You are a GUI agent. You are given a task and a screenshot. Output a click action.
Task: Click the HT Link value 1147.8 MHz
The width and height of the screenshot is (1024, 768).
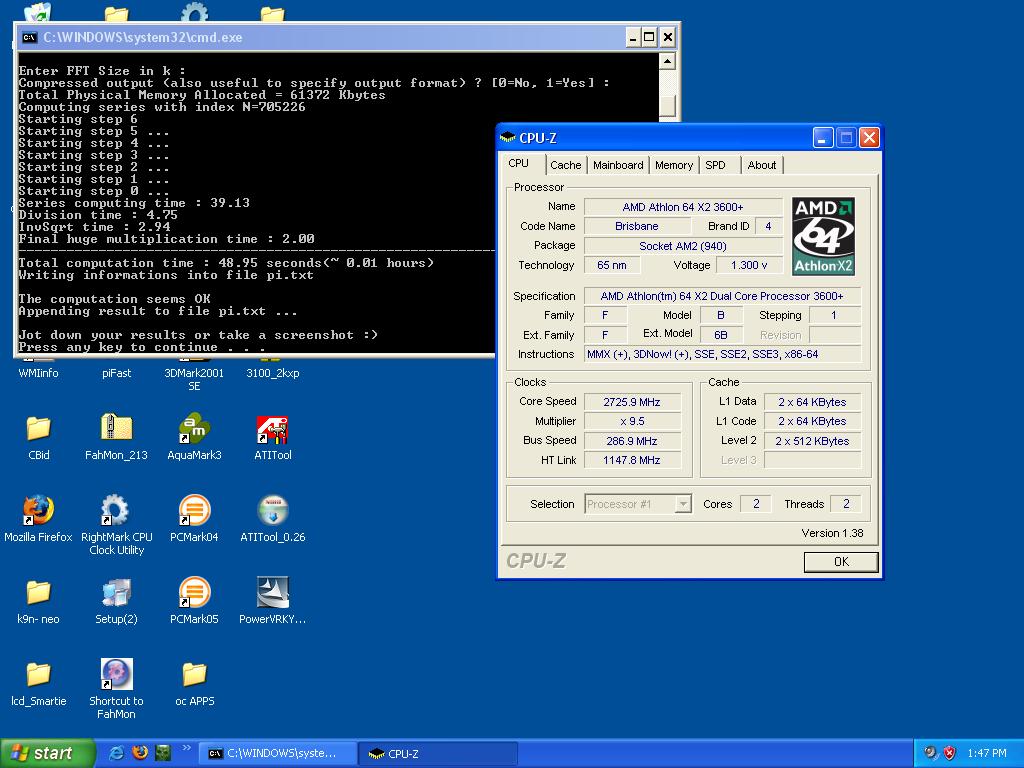632,460
